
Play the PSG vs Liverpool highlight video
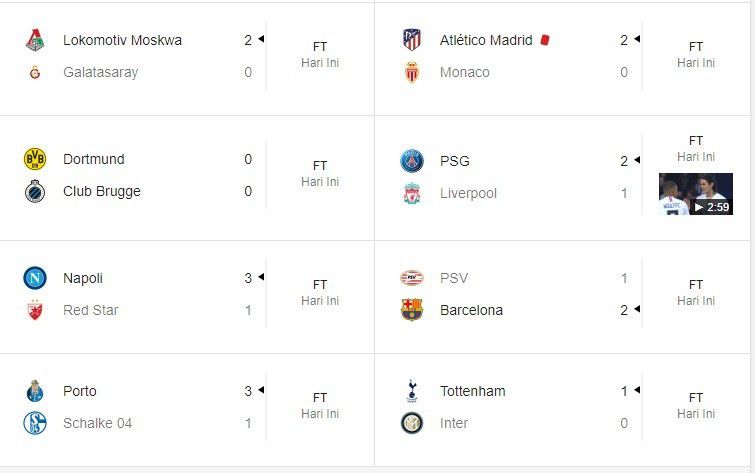[695, 195]
